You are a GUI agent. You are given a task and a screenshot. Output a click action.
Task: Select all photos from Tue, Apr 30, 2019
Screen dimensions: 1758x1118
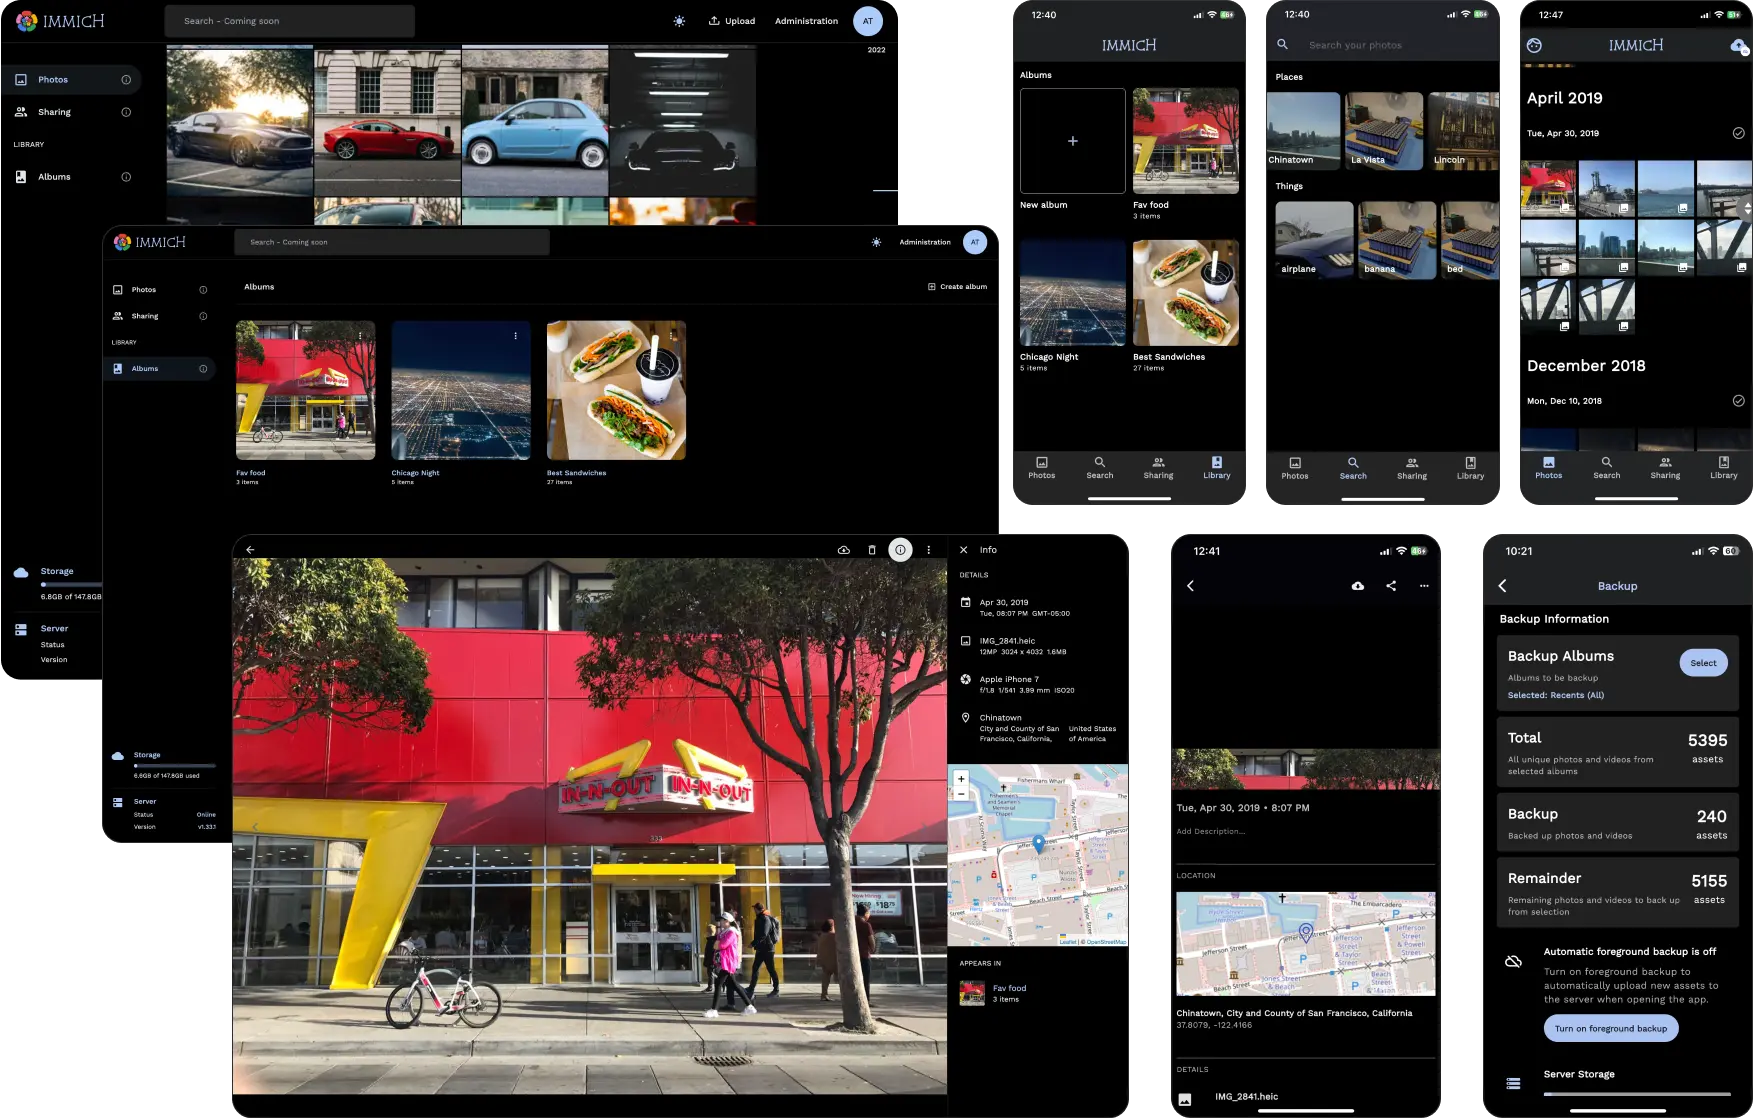(1738, 133)
